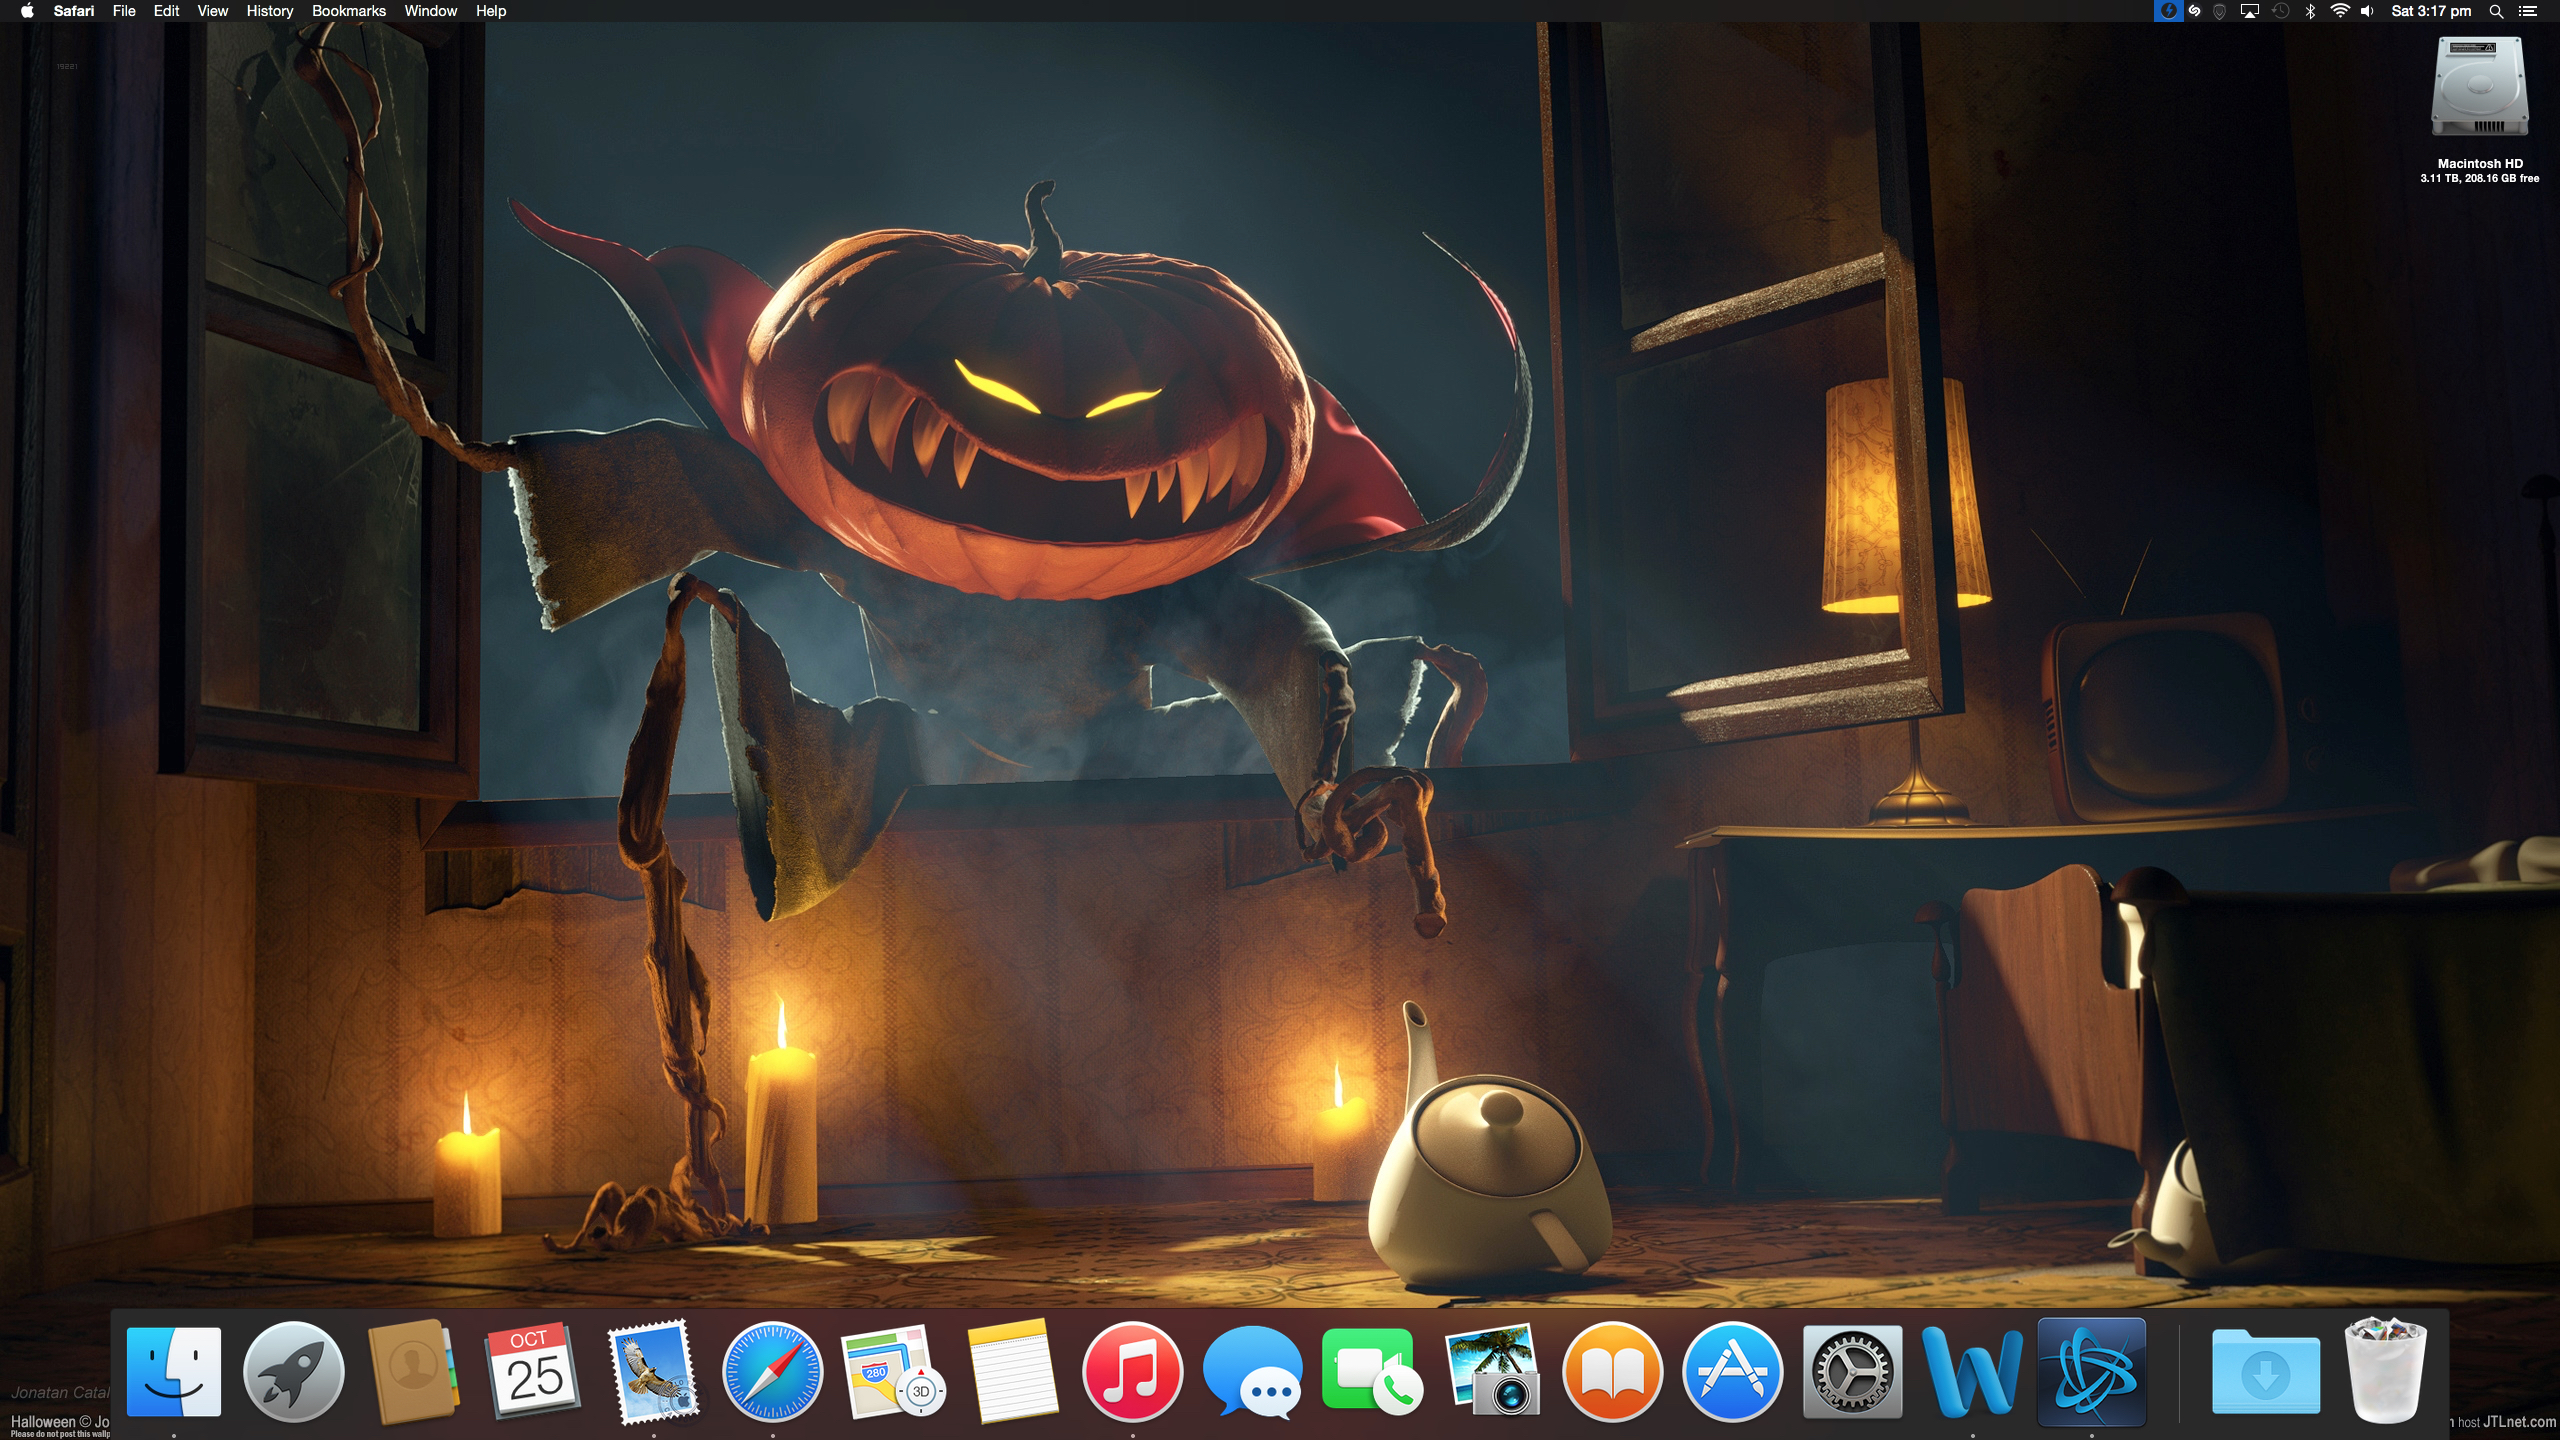The image size is (2560, 1440).
Task: Click Shazam icon in menu bar
Action: click(x=2194, y=11)
